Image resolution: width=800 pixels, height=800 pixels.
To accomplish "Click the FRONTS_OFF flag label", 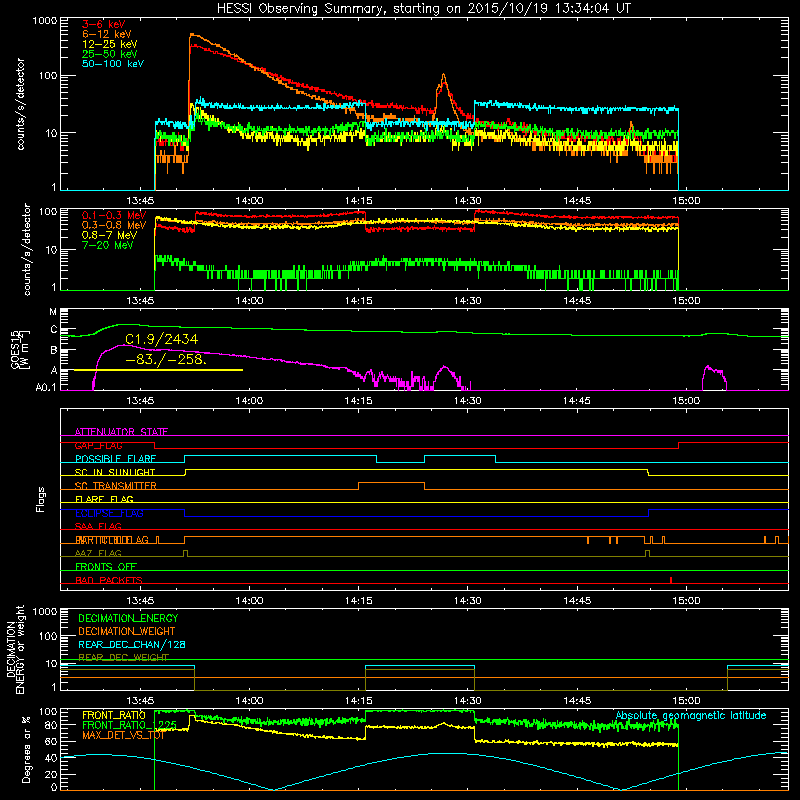I will [106, 567].
